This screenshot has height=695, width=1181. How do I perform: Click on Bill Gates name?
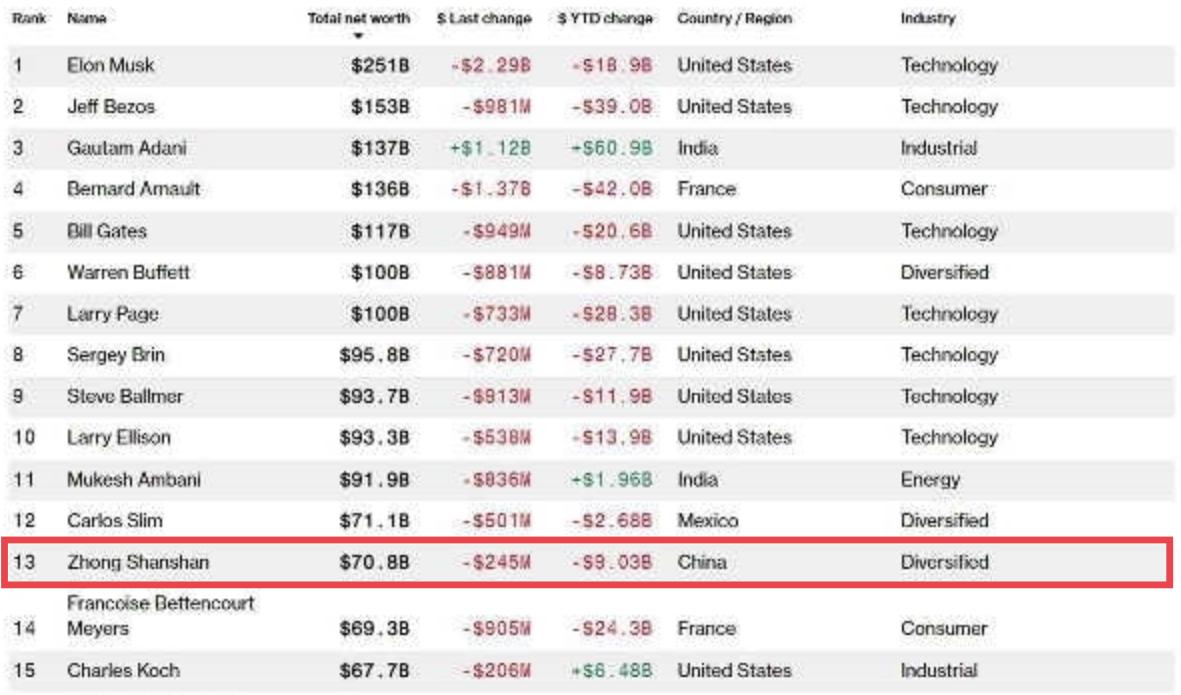[x=107, y=231]
